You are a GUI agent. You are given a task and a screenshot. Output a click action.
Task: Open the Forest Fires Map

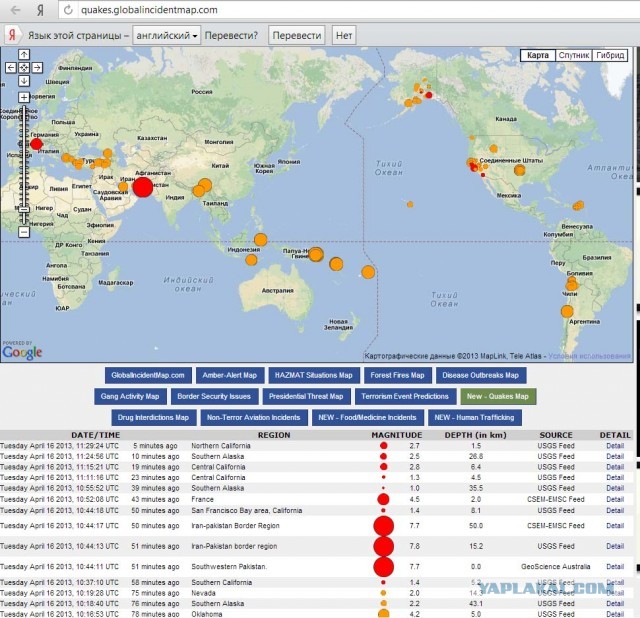point(398,375)
